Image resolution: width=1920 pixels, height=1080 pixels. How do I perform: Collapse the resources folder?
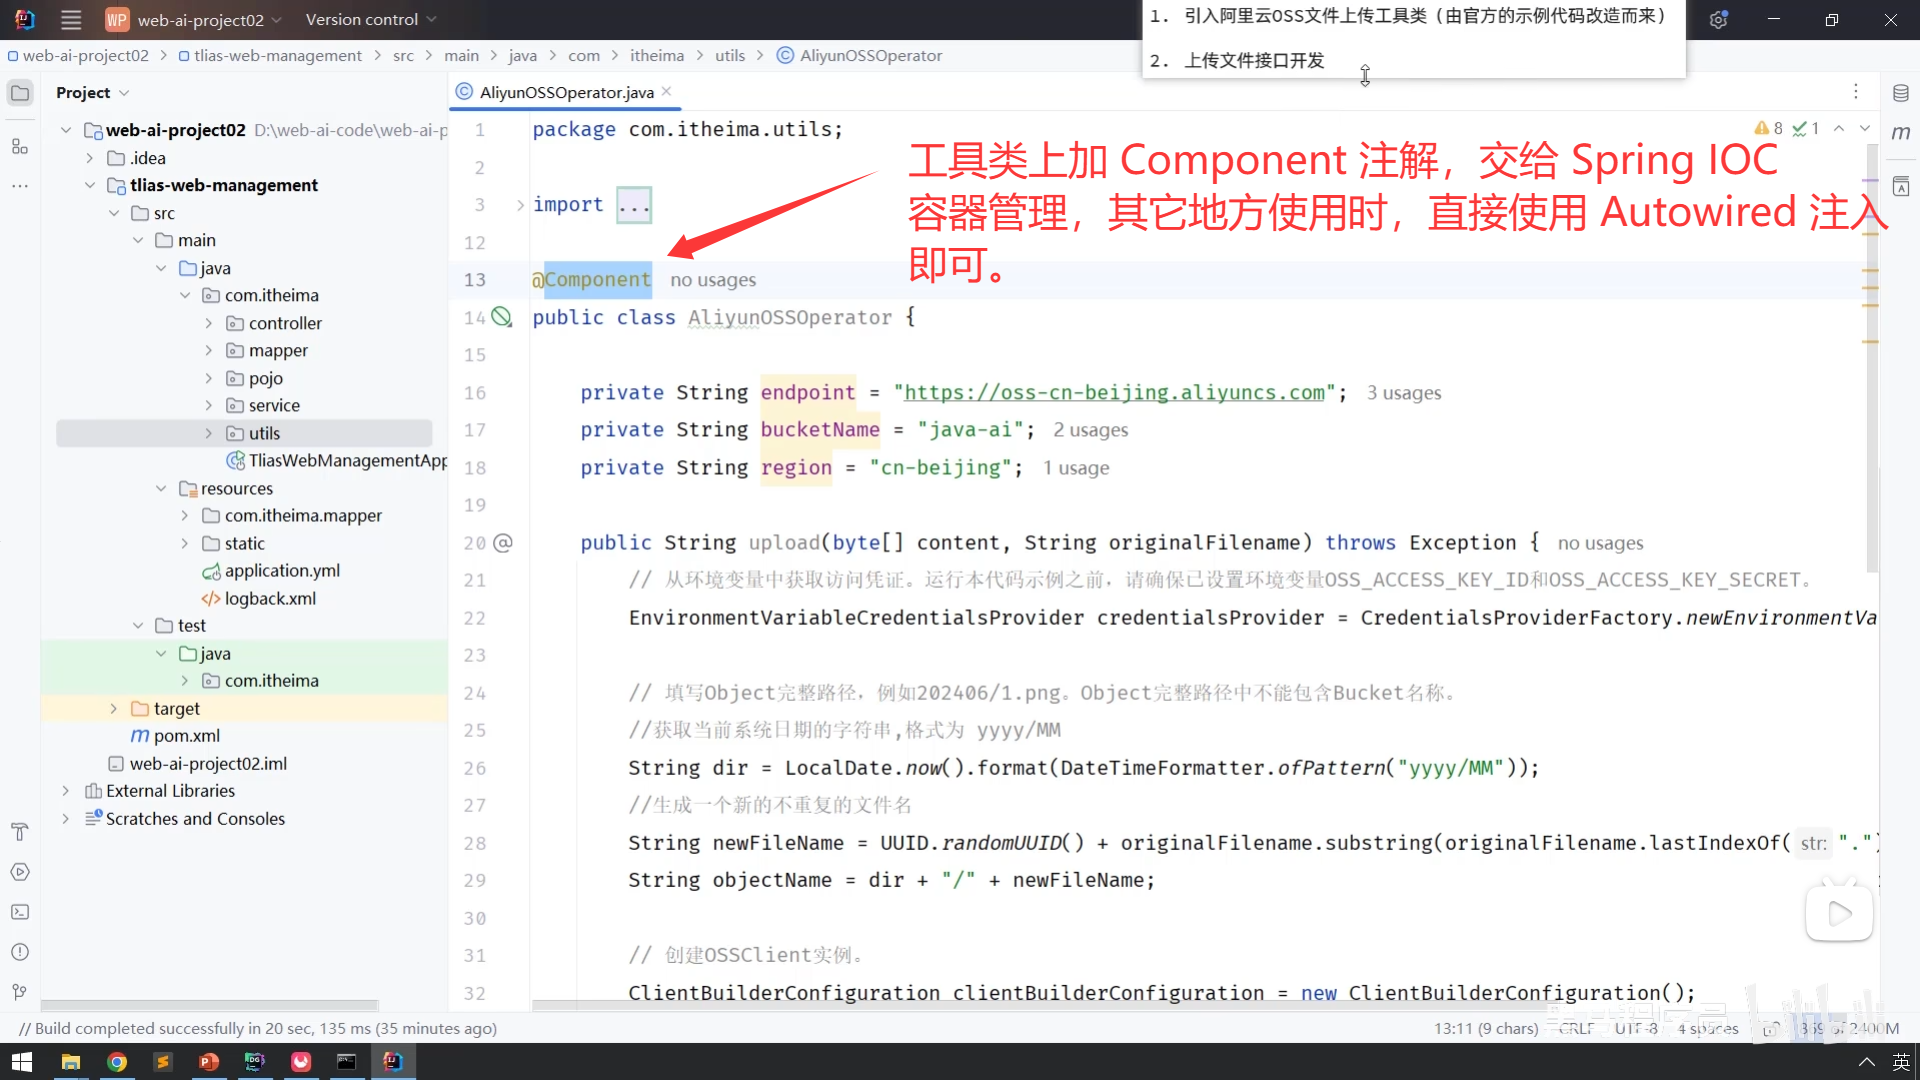[161, 488]
